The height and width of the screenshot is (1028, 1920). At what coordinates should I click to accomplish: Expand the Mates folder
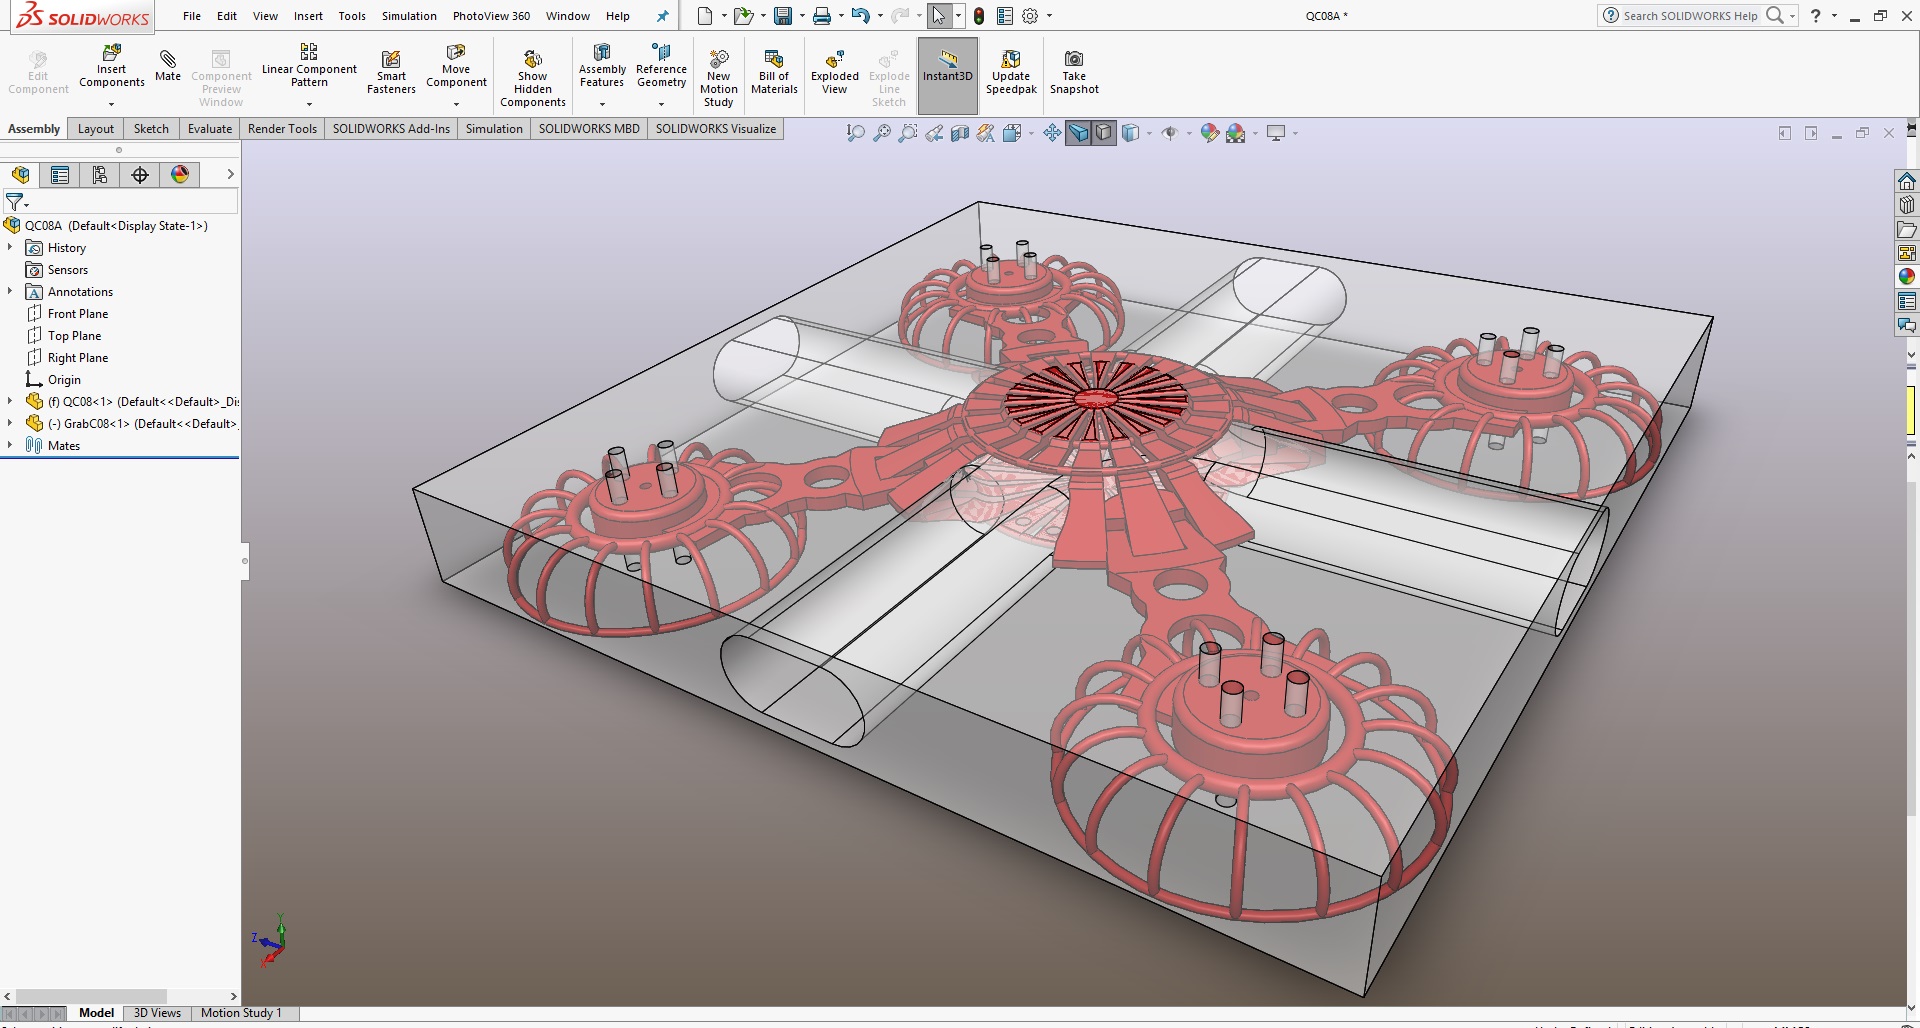[x=10, y=445]
